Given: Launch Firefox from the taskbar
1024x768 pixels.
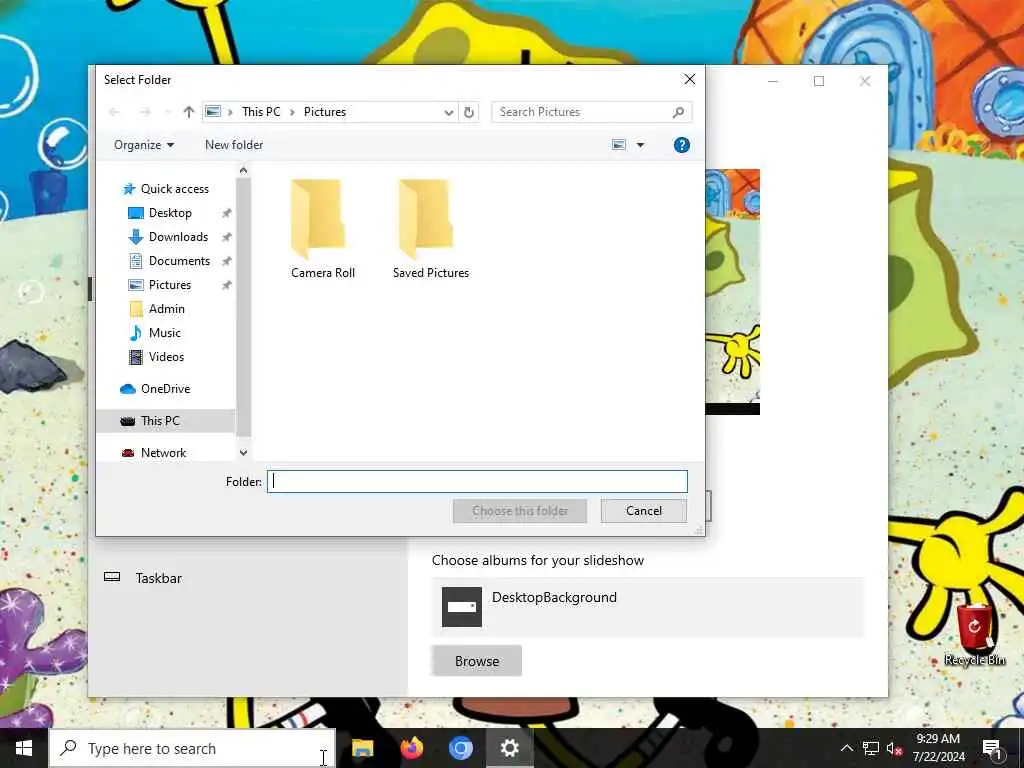Looking at the screenshot, I should [411, 748].
